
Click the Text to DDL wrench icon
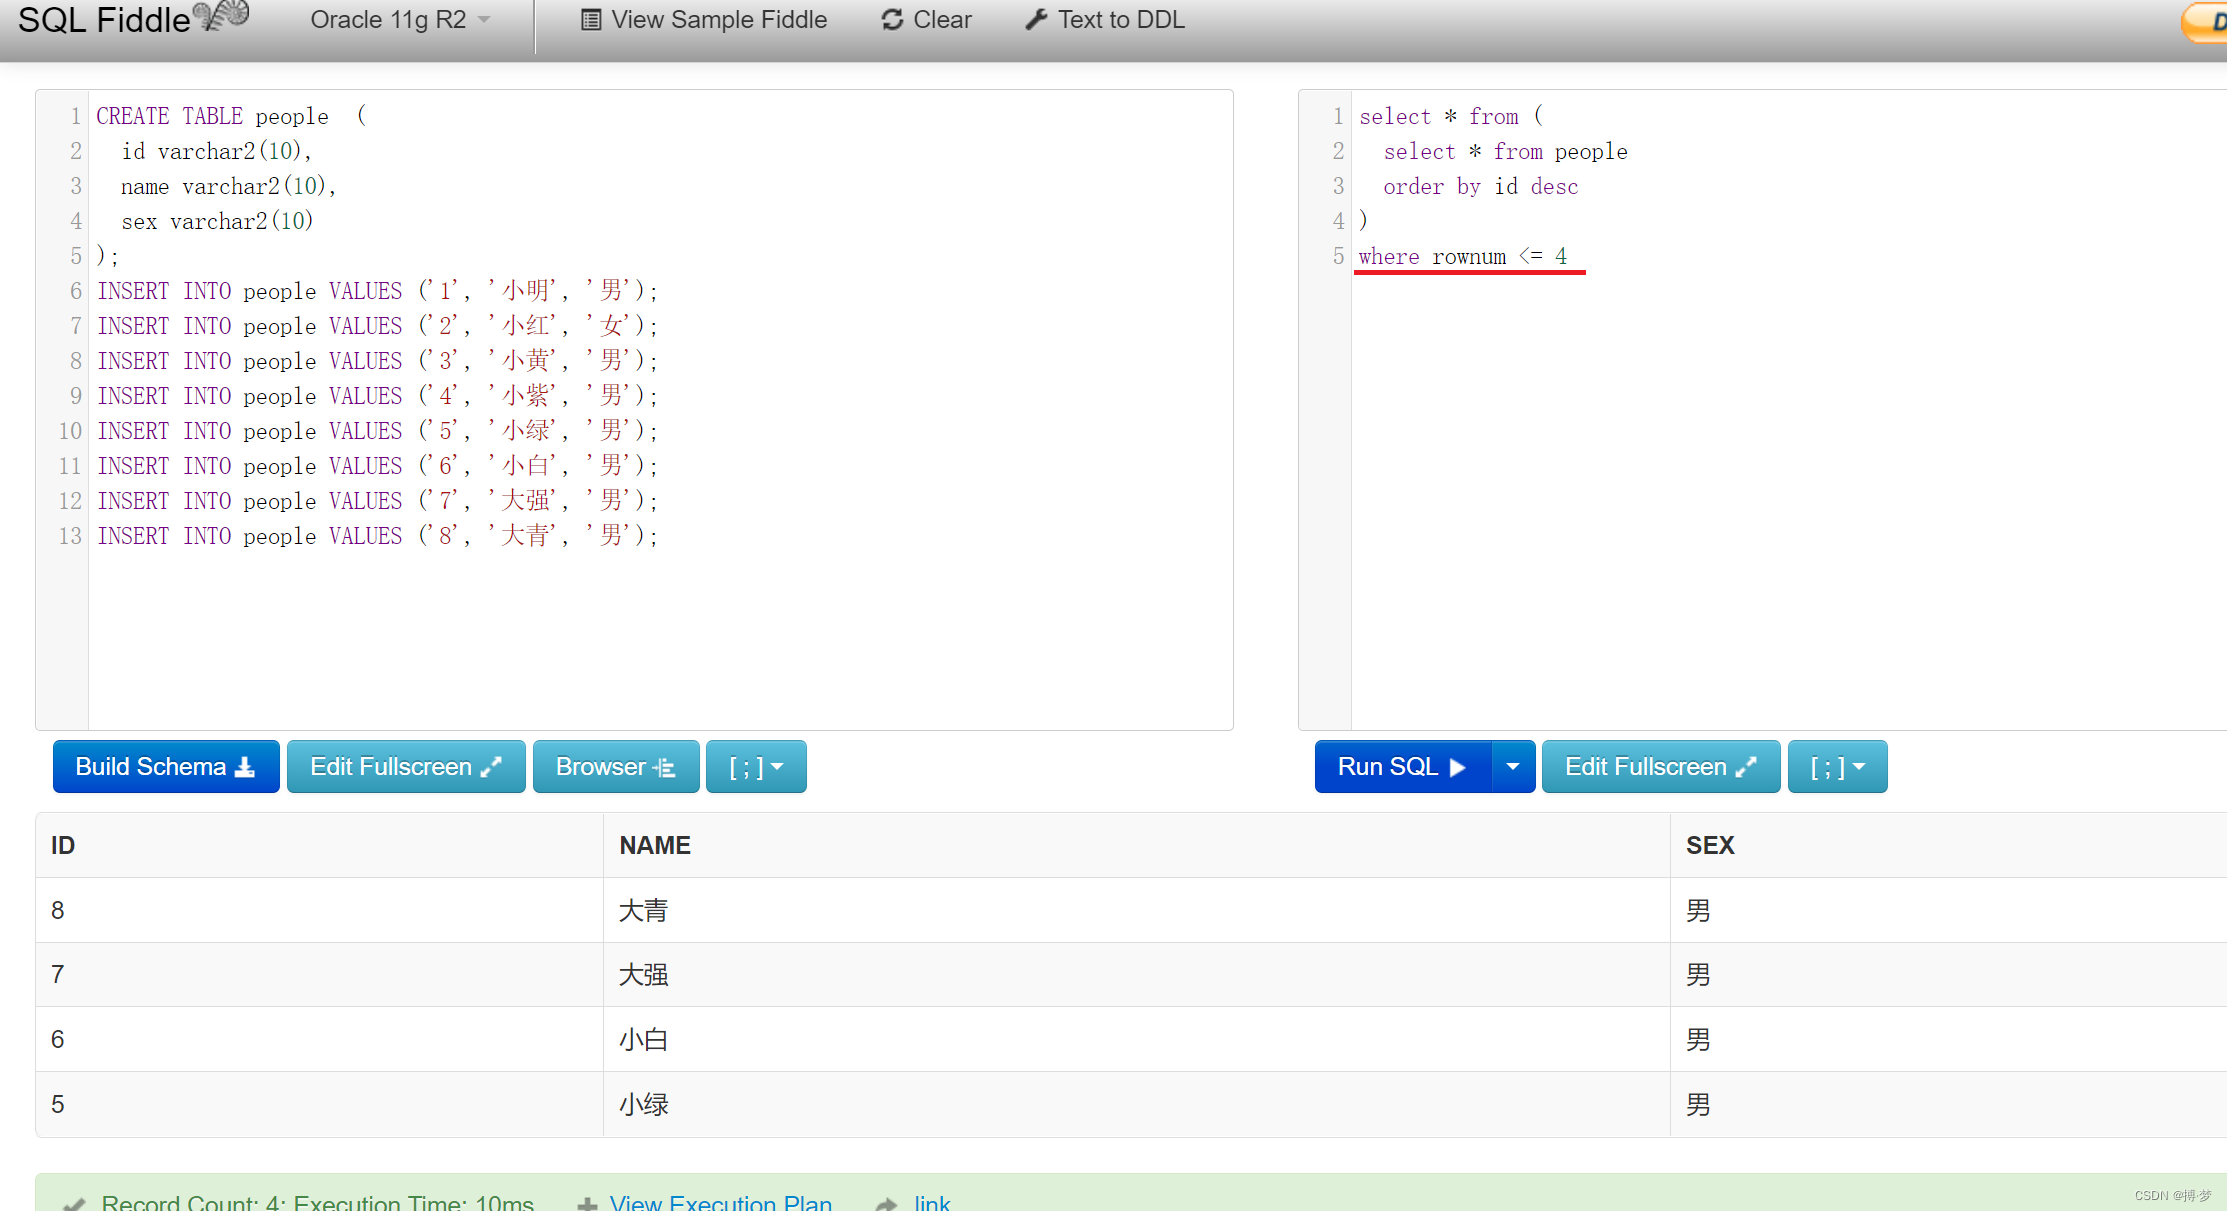[x=1036, y=20]
